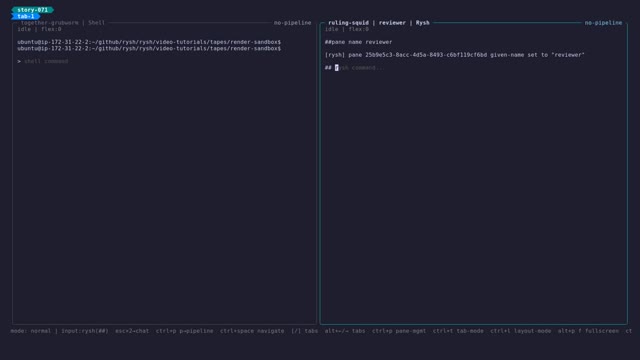This screenshot has width=640, height=360.
Task: Click the no-pipeline label on the Shell pane
Action: tap(292, 23)
